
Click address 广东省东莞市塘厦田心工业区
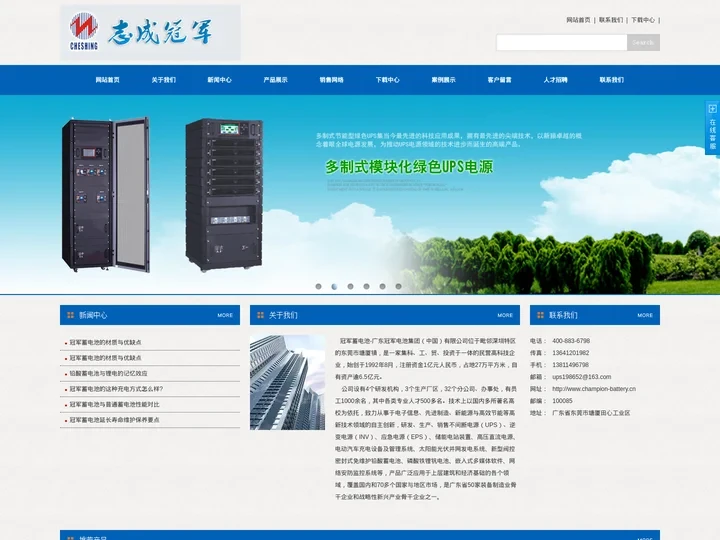point(591,413)
